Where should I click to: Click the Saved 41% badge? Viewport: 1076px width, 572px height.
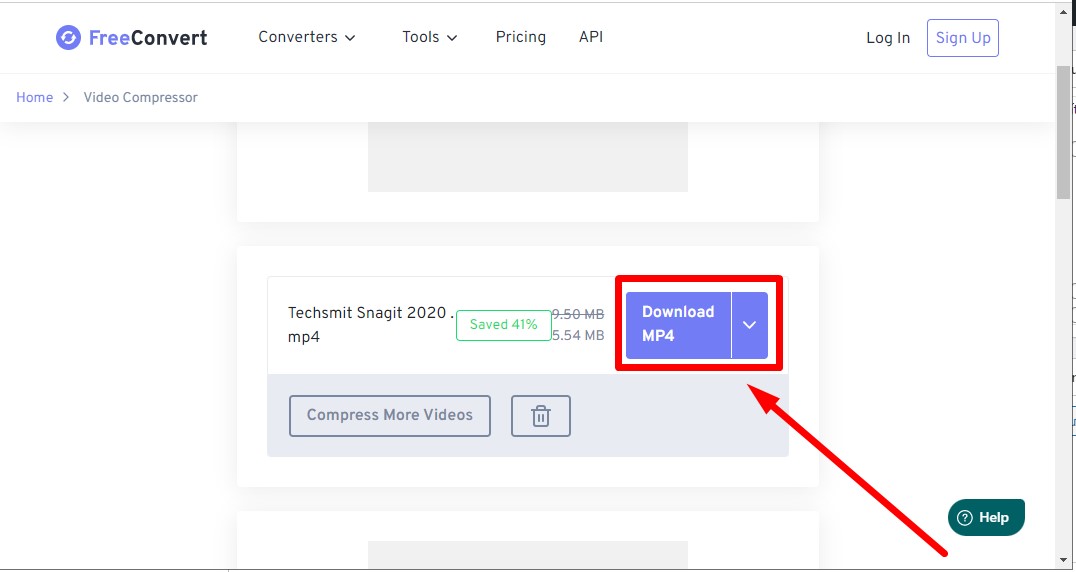(503, 325)
